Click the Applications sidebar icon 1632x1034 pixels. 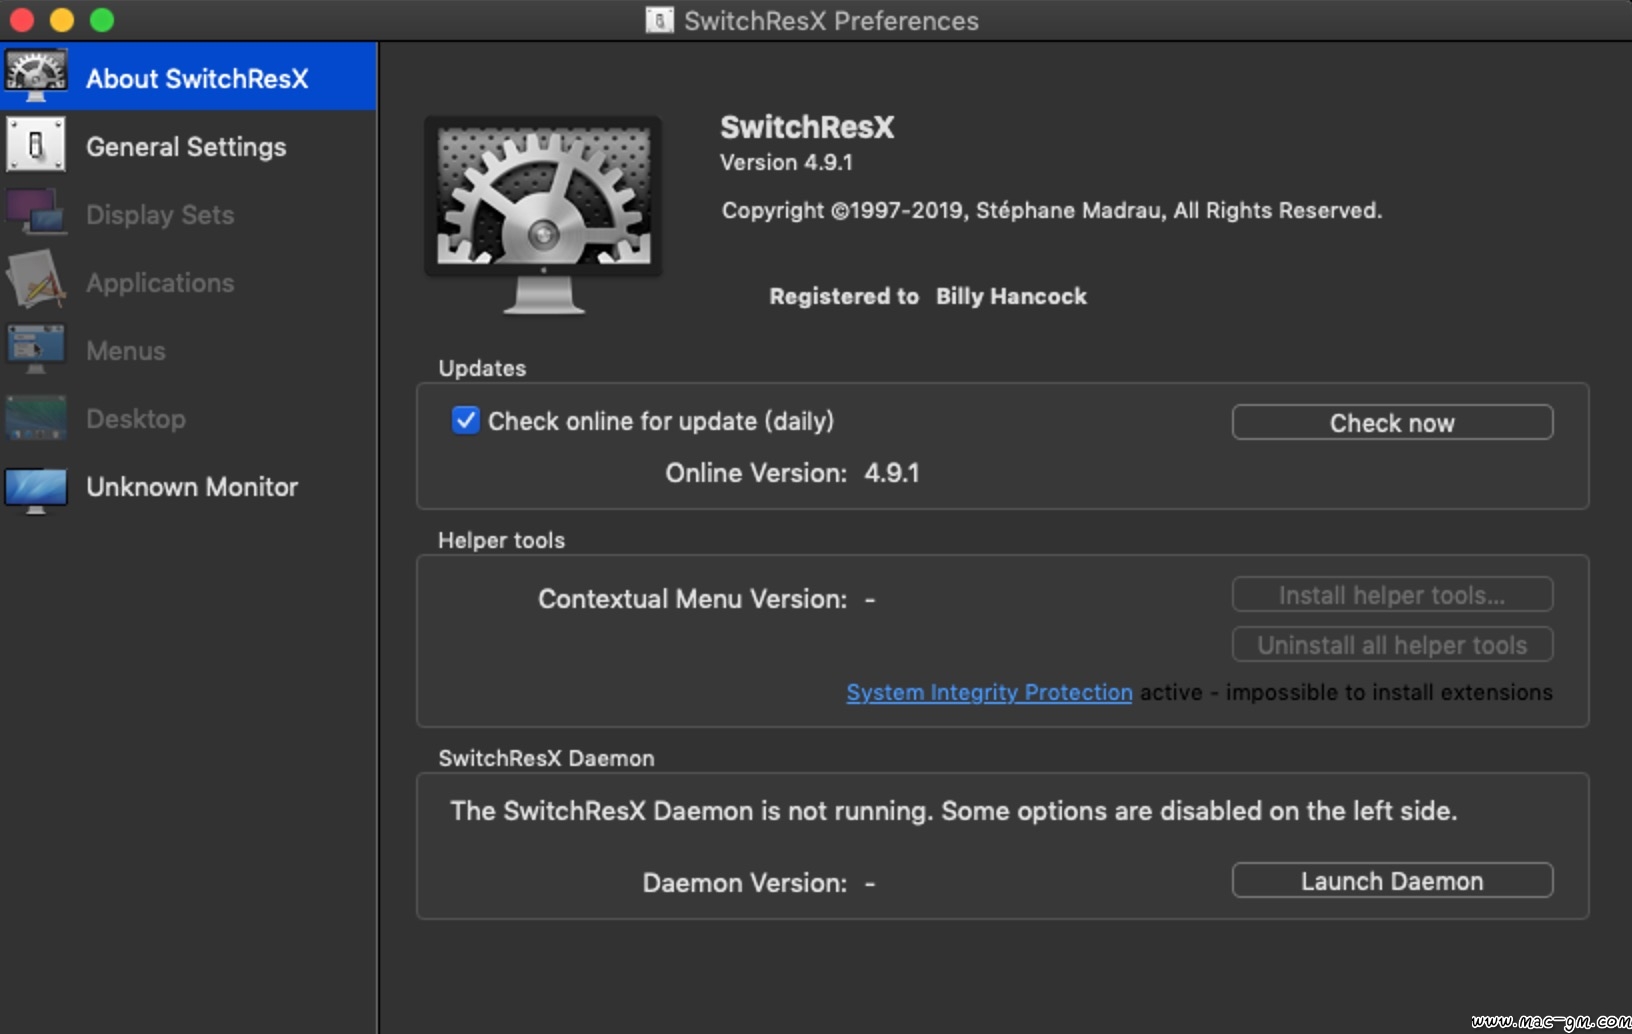click(36, 280)
